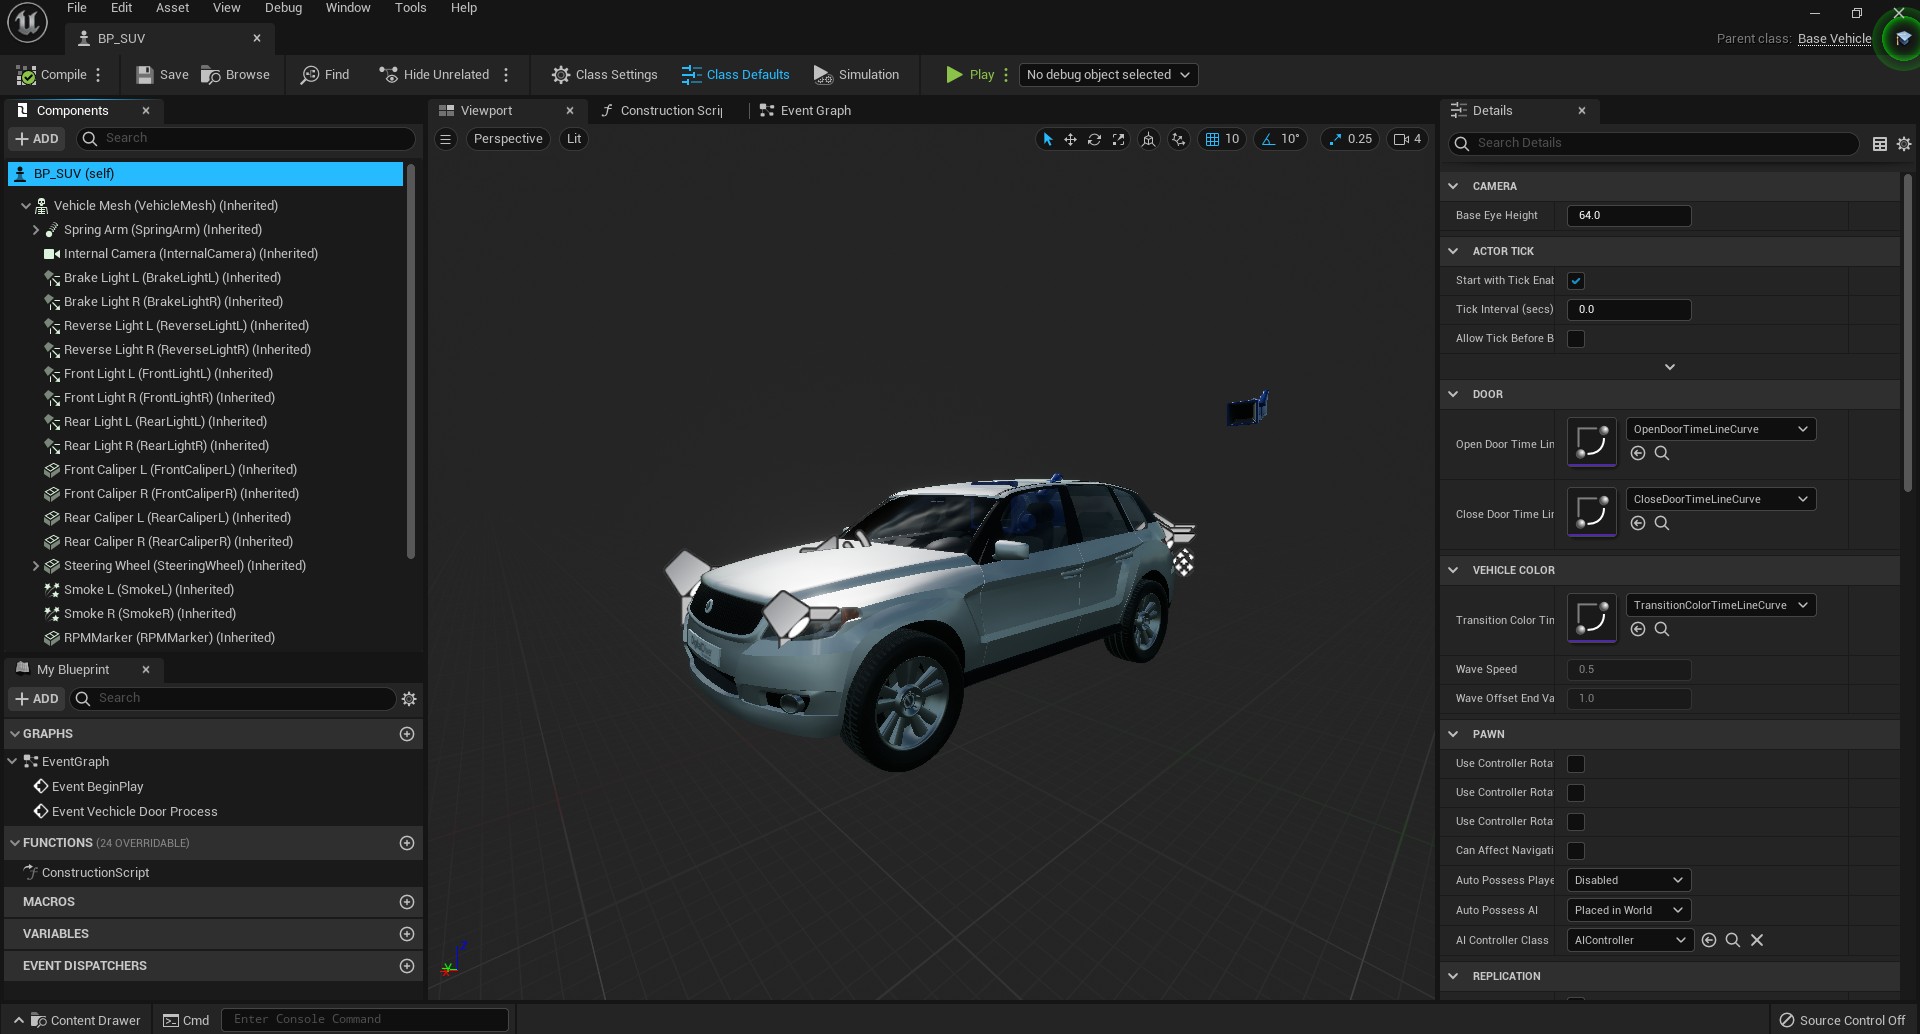
Task: Click the Enter Console Command field
Action: [364, 1018]
